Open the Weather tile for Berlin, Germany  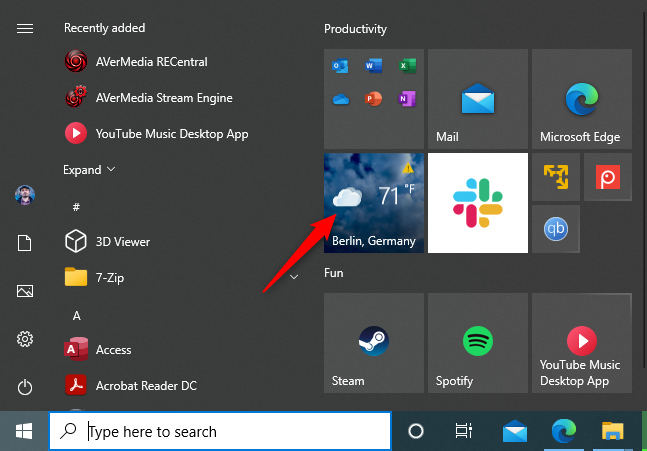click(374, 203)
